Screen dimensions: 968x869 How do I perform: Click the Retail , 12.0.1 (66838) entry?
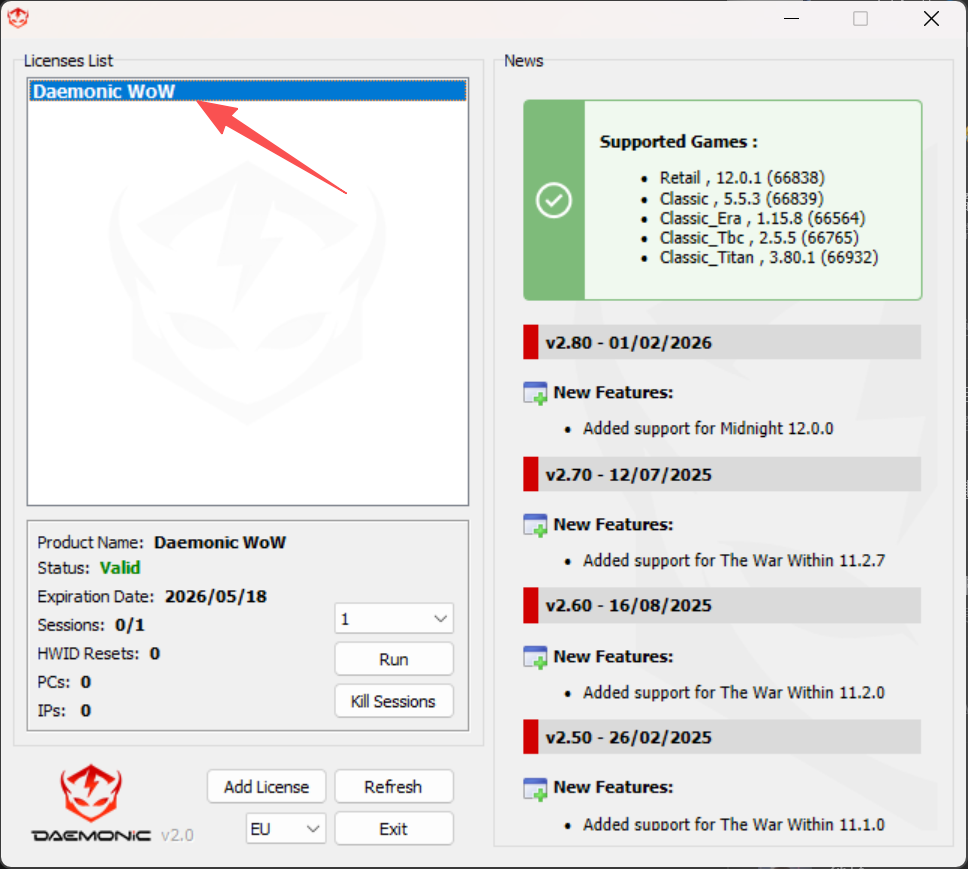742,178
